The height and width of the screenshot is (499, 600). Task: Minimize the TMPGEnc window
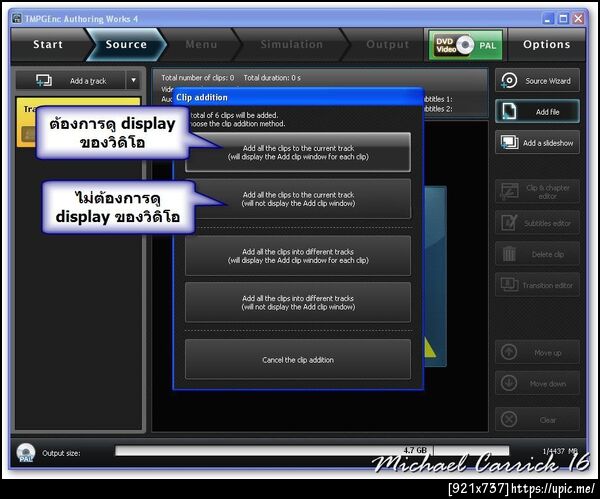(x=548, y=18)
